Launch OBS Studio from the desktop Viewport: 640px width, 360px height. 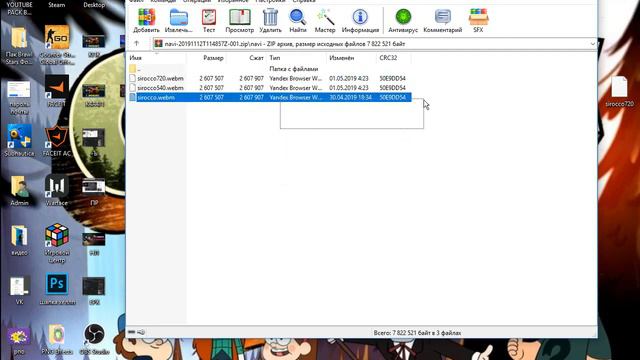point(94,340)
